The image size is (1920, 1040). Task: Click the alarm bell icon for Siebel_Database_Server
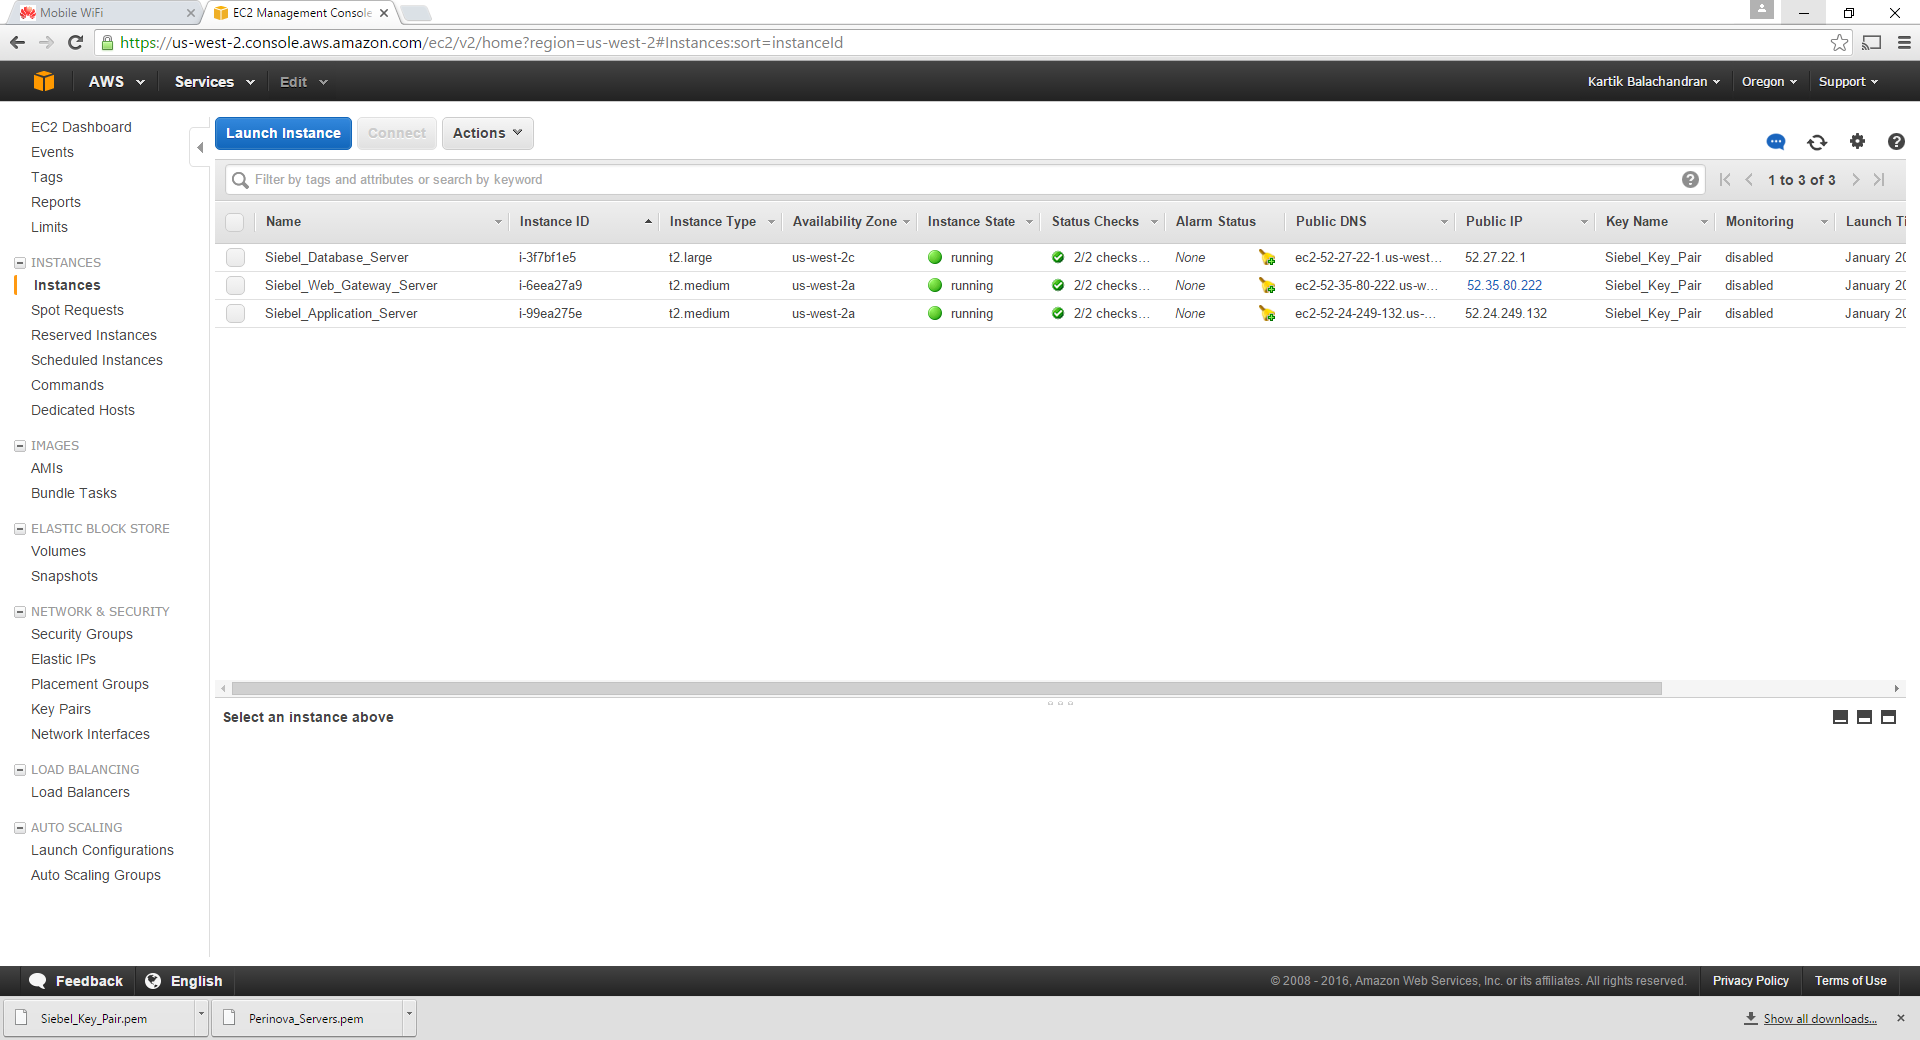[1267, 258]
